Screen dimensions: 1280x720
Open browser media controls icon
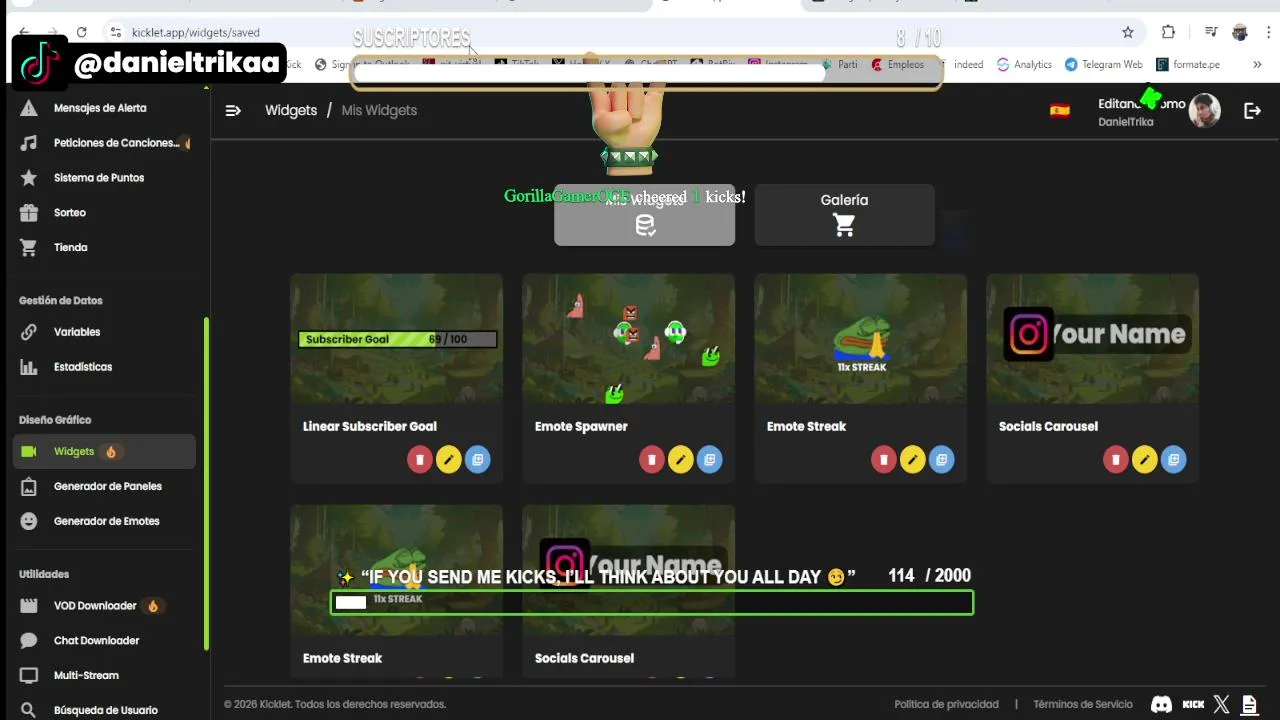1211,32
